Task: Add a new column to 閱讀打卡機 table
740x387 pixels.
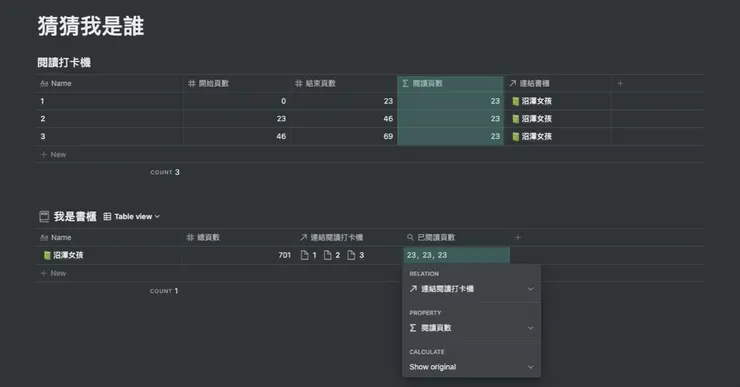Action: (620, 84)
